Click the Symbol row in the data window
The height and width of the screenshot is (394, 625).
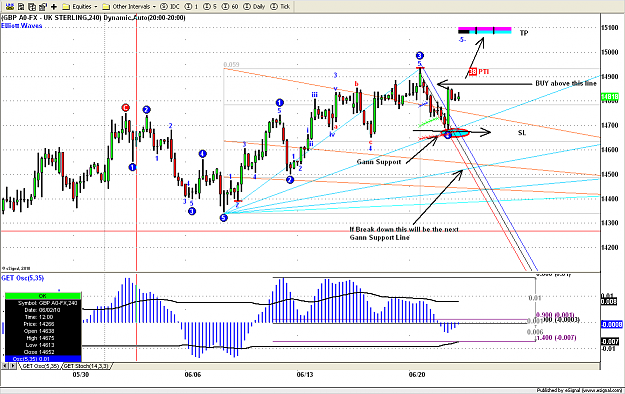(x=43, y=303)
